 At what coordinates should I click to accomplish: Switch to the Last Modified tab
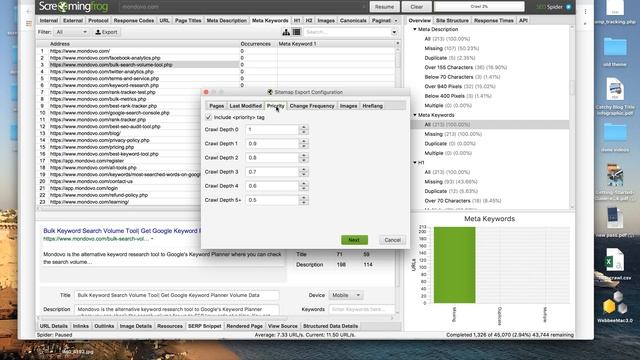click(245, 106)
